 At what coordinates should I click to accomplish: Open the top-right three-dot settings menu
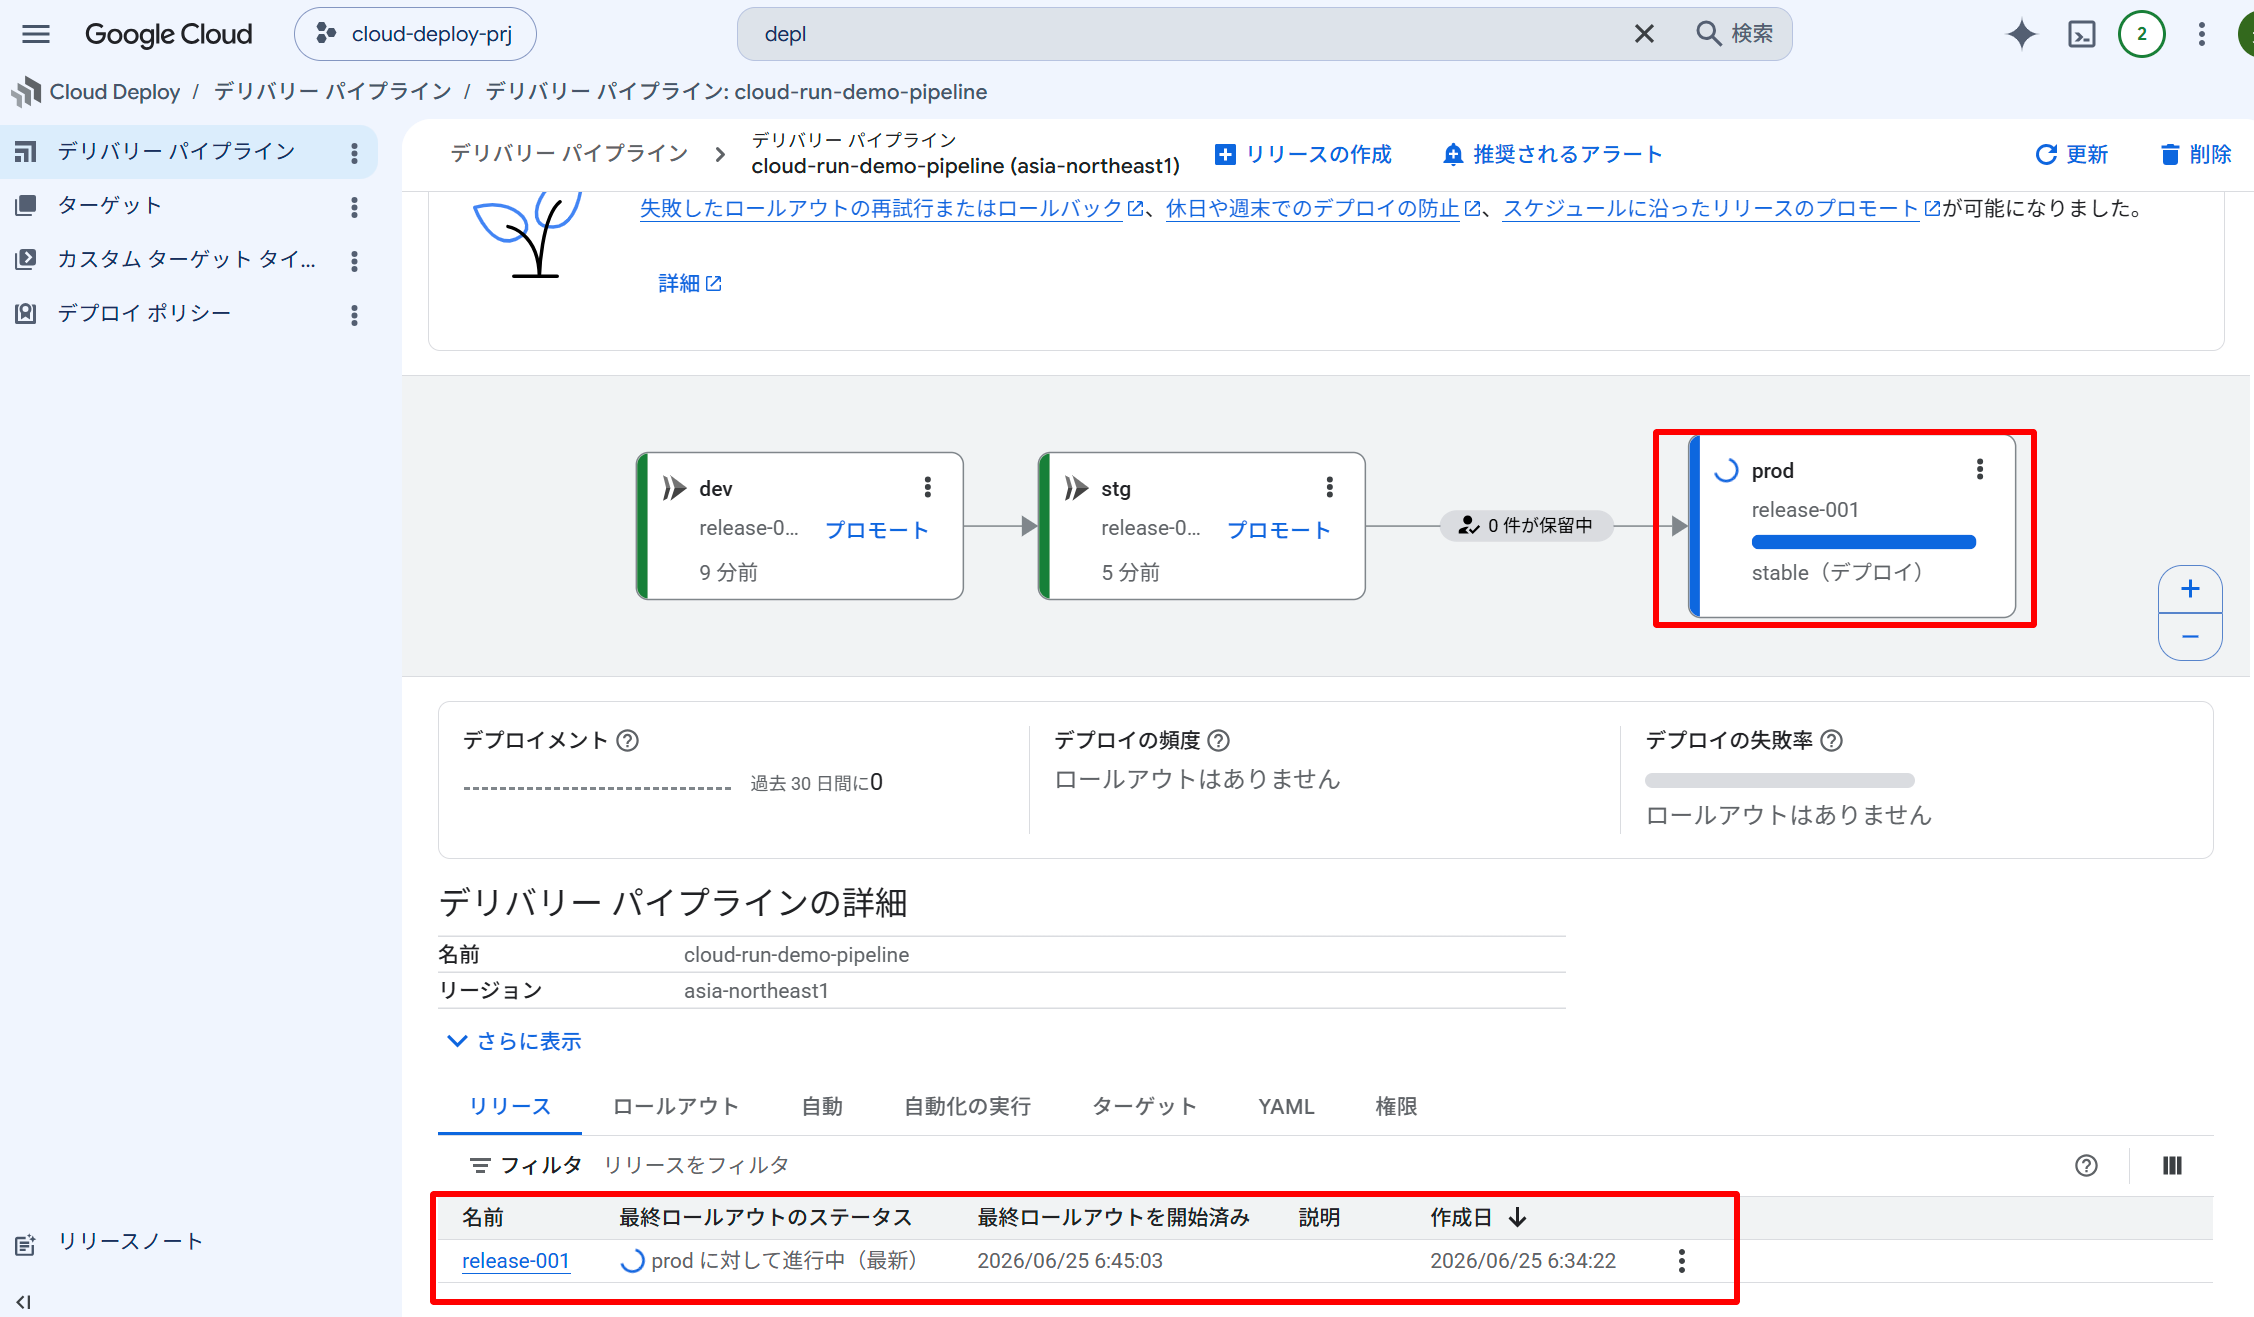pos(2201,34)
